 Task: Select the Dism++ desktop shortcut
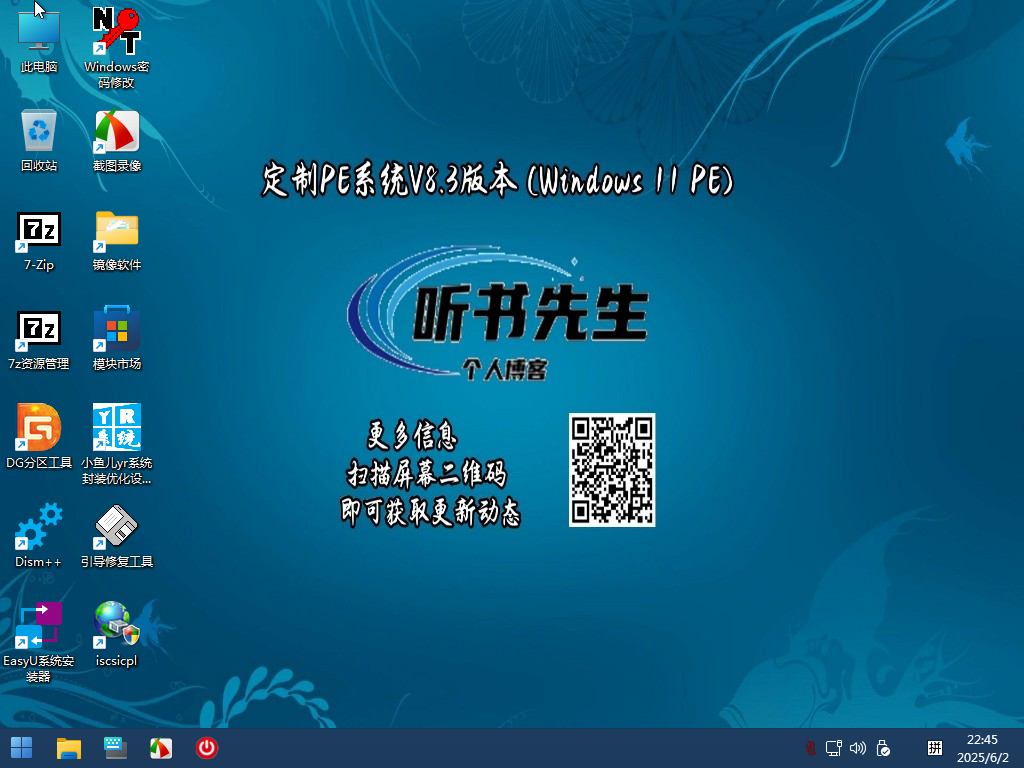[39, 536]
